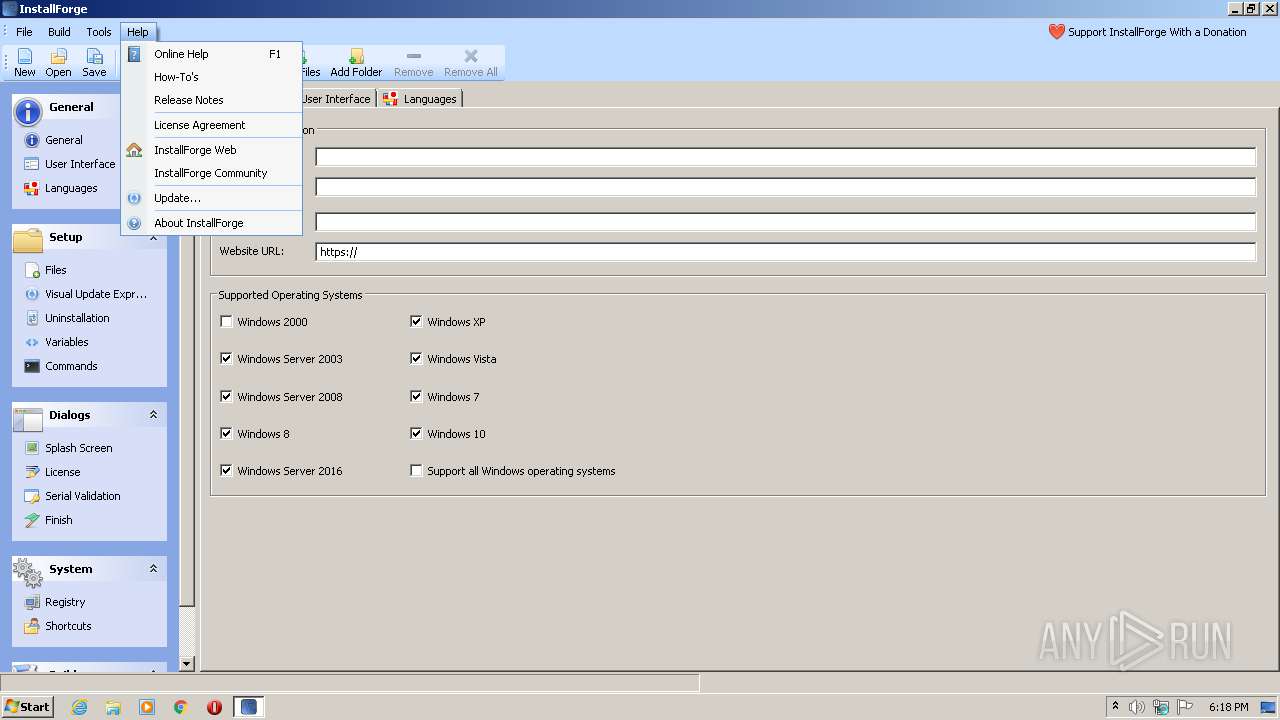Uncheck Windows XP checkbox

coord(416,322)
